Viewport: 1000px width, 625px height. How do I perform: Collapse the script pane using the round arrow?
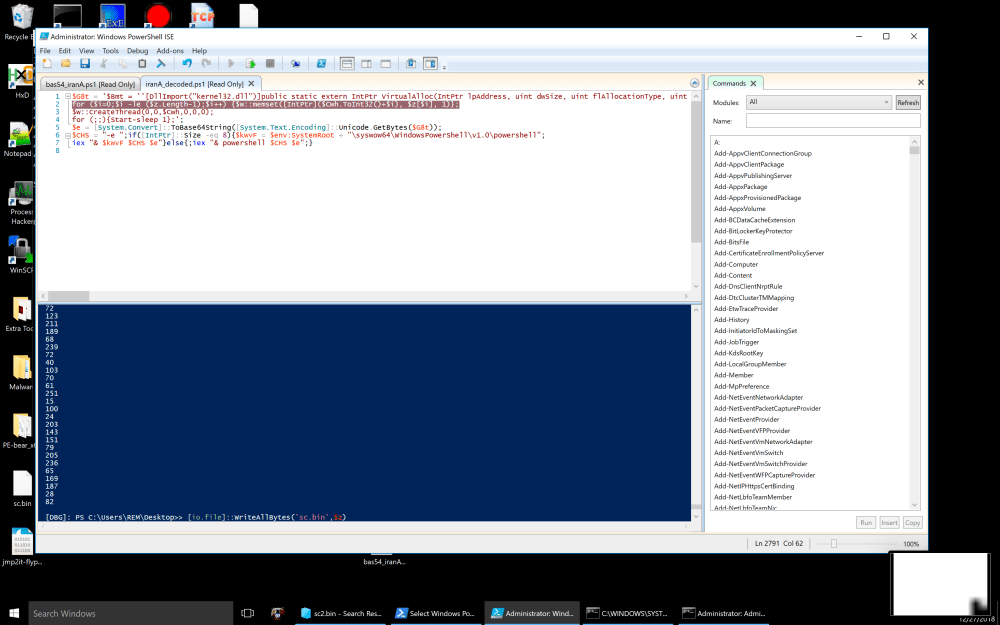click(695, 83)
